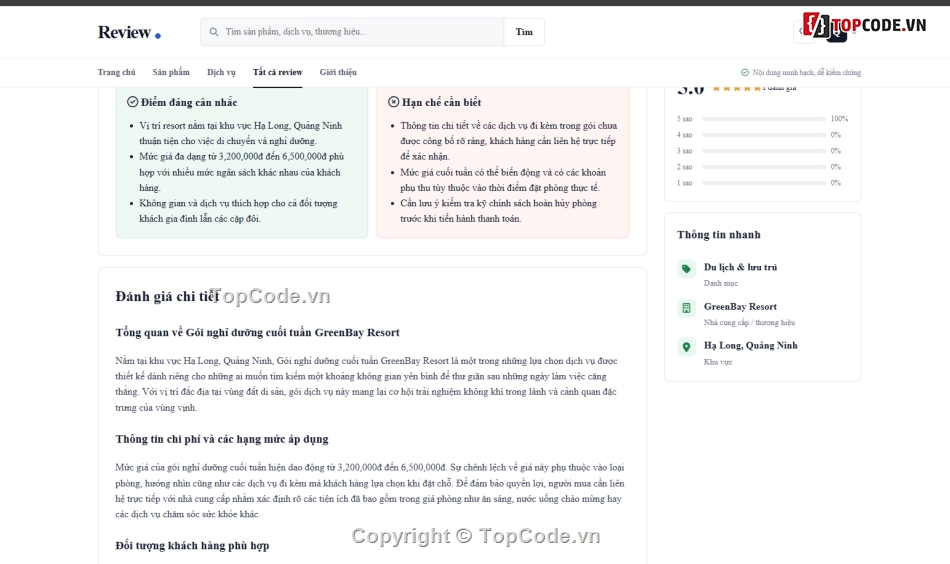
Task: Click the x-circle icon beside Hạn chế cần biết
Action: click(x=393, y=102)
